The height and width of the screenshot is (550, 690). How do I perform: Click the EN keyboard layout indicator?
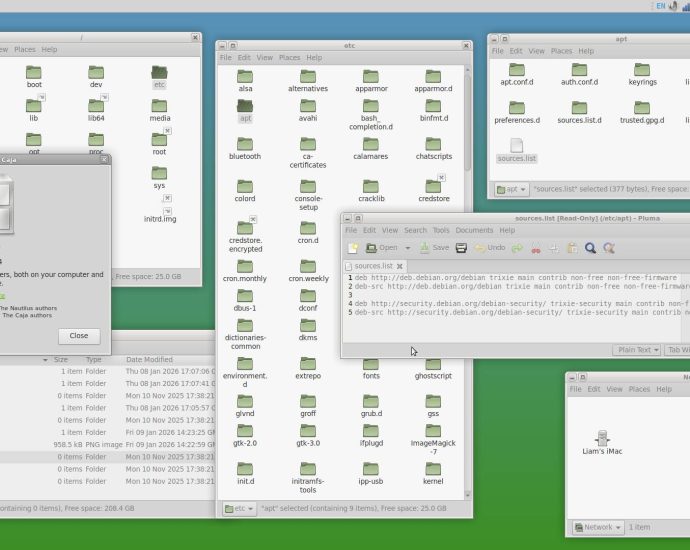click(661, 6)
